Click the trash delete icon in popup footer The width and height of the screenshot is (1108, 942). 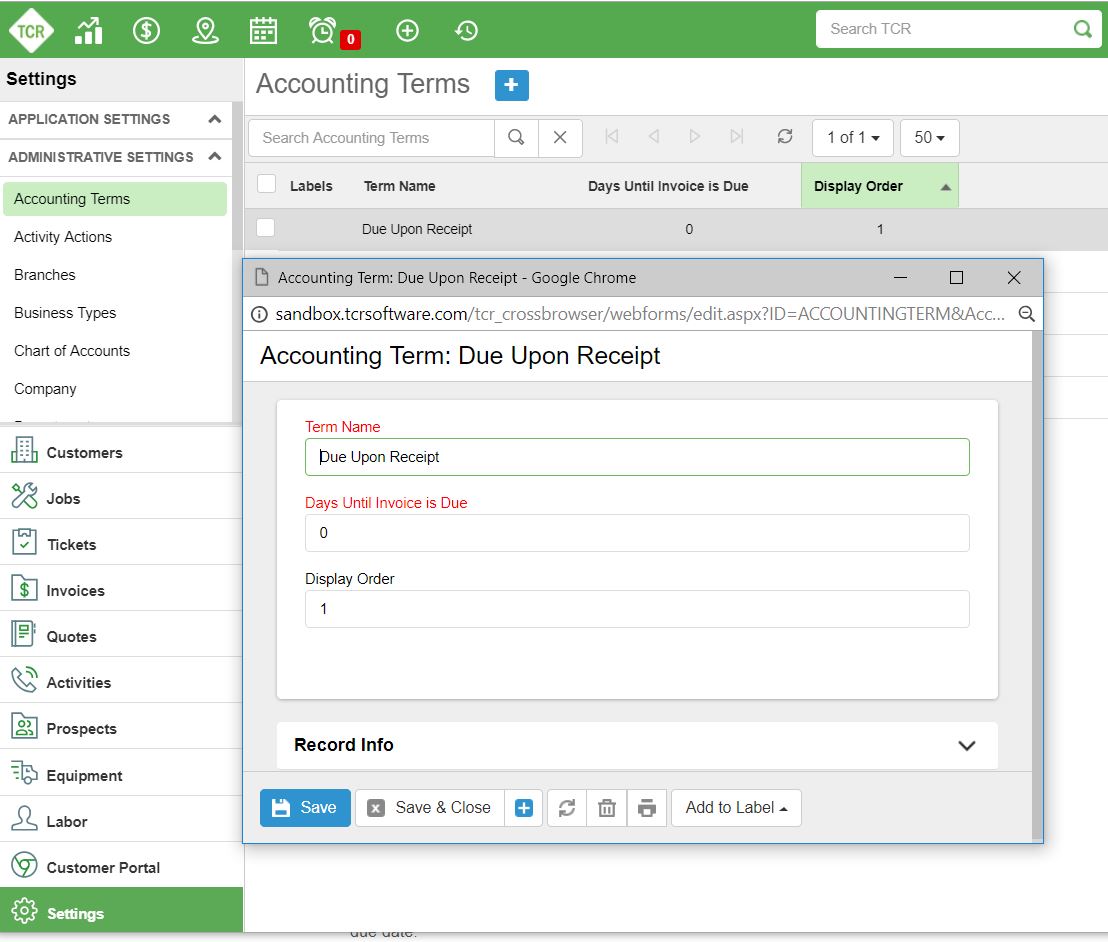click(607, 808)
